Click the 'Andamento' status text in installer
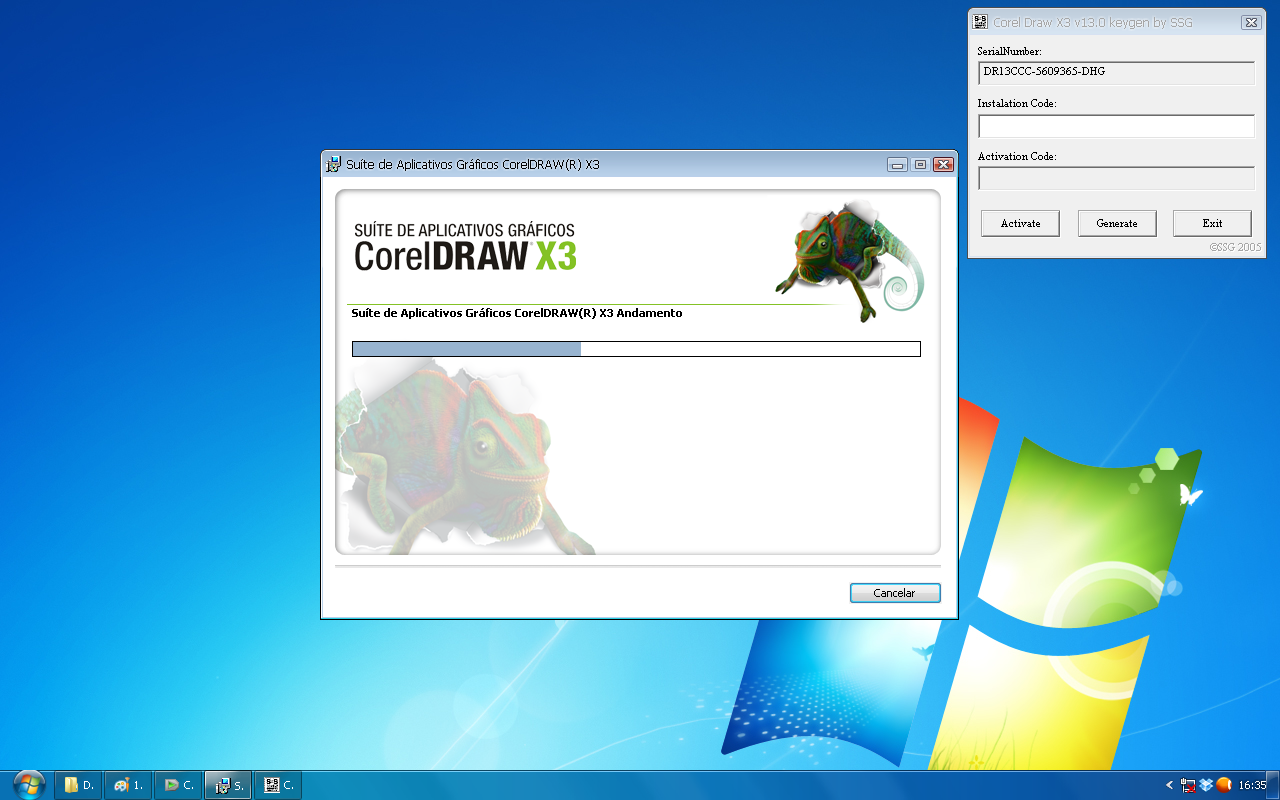 [x=649, y=313]
